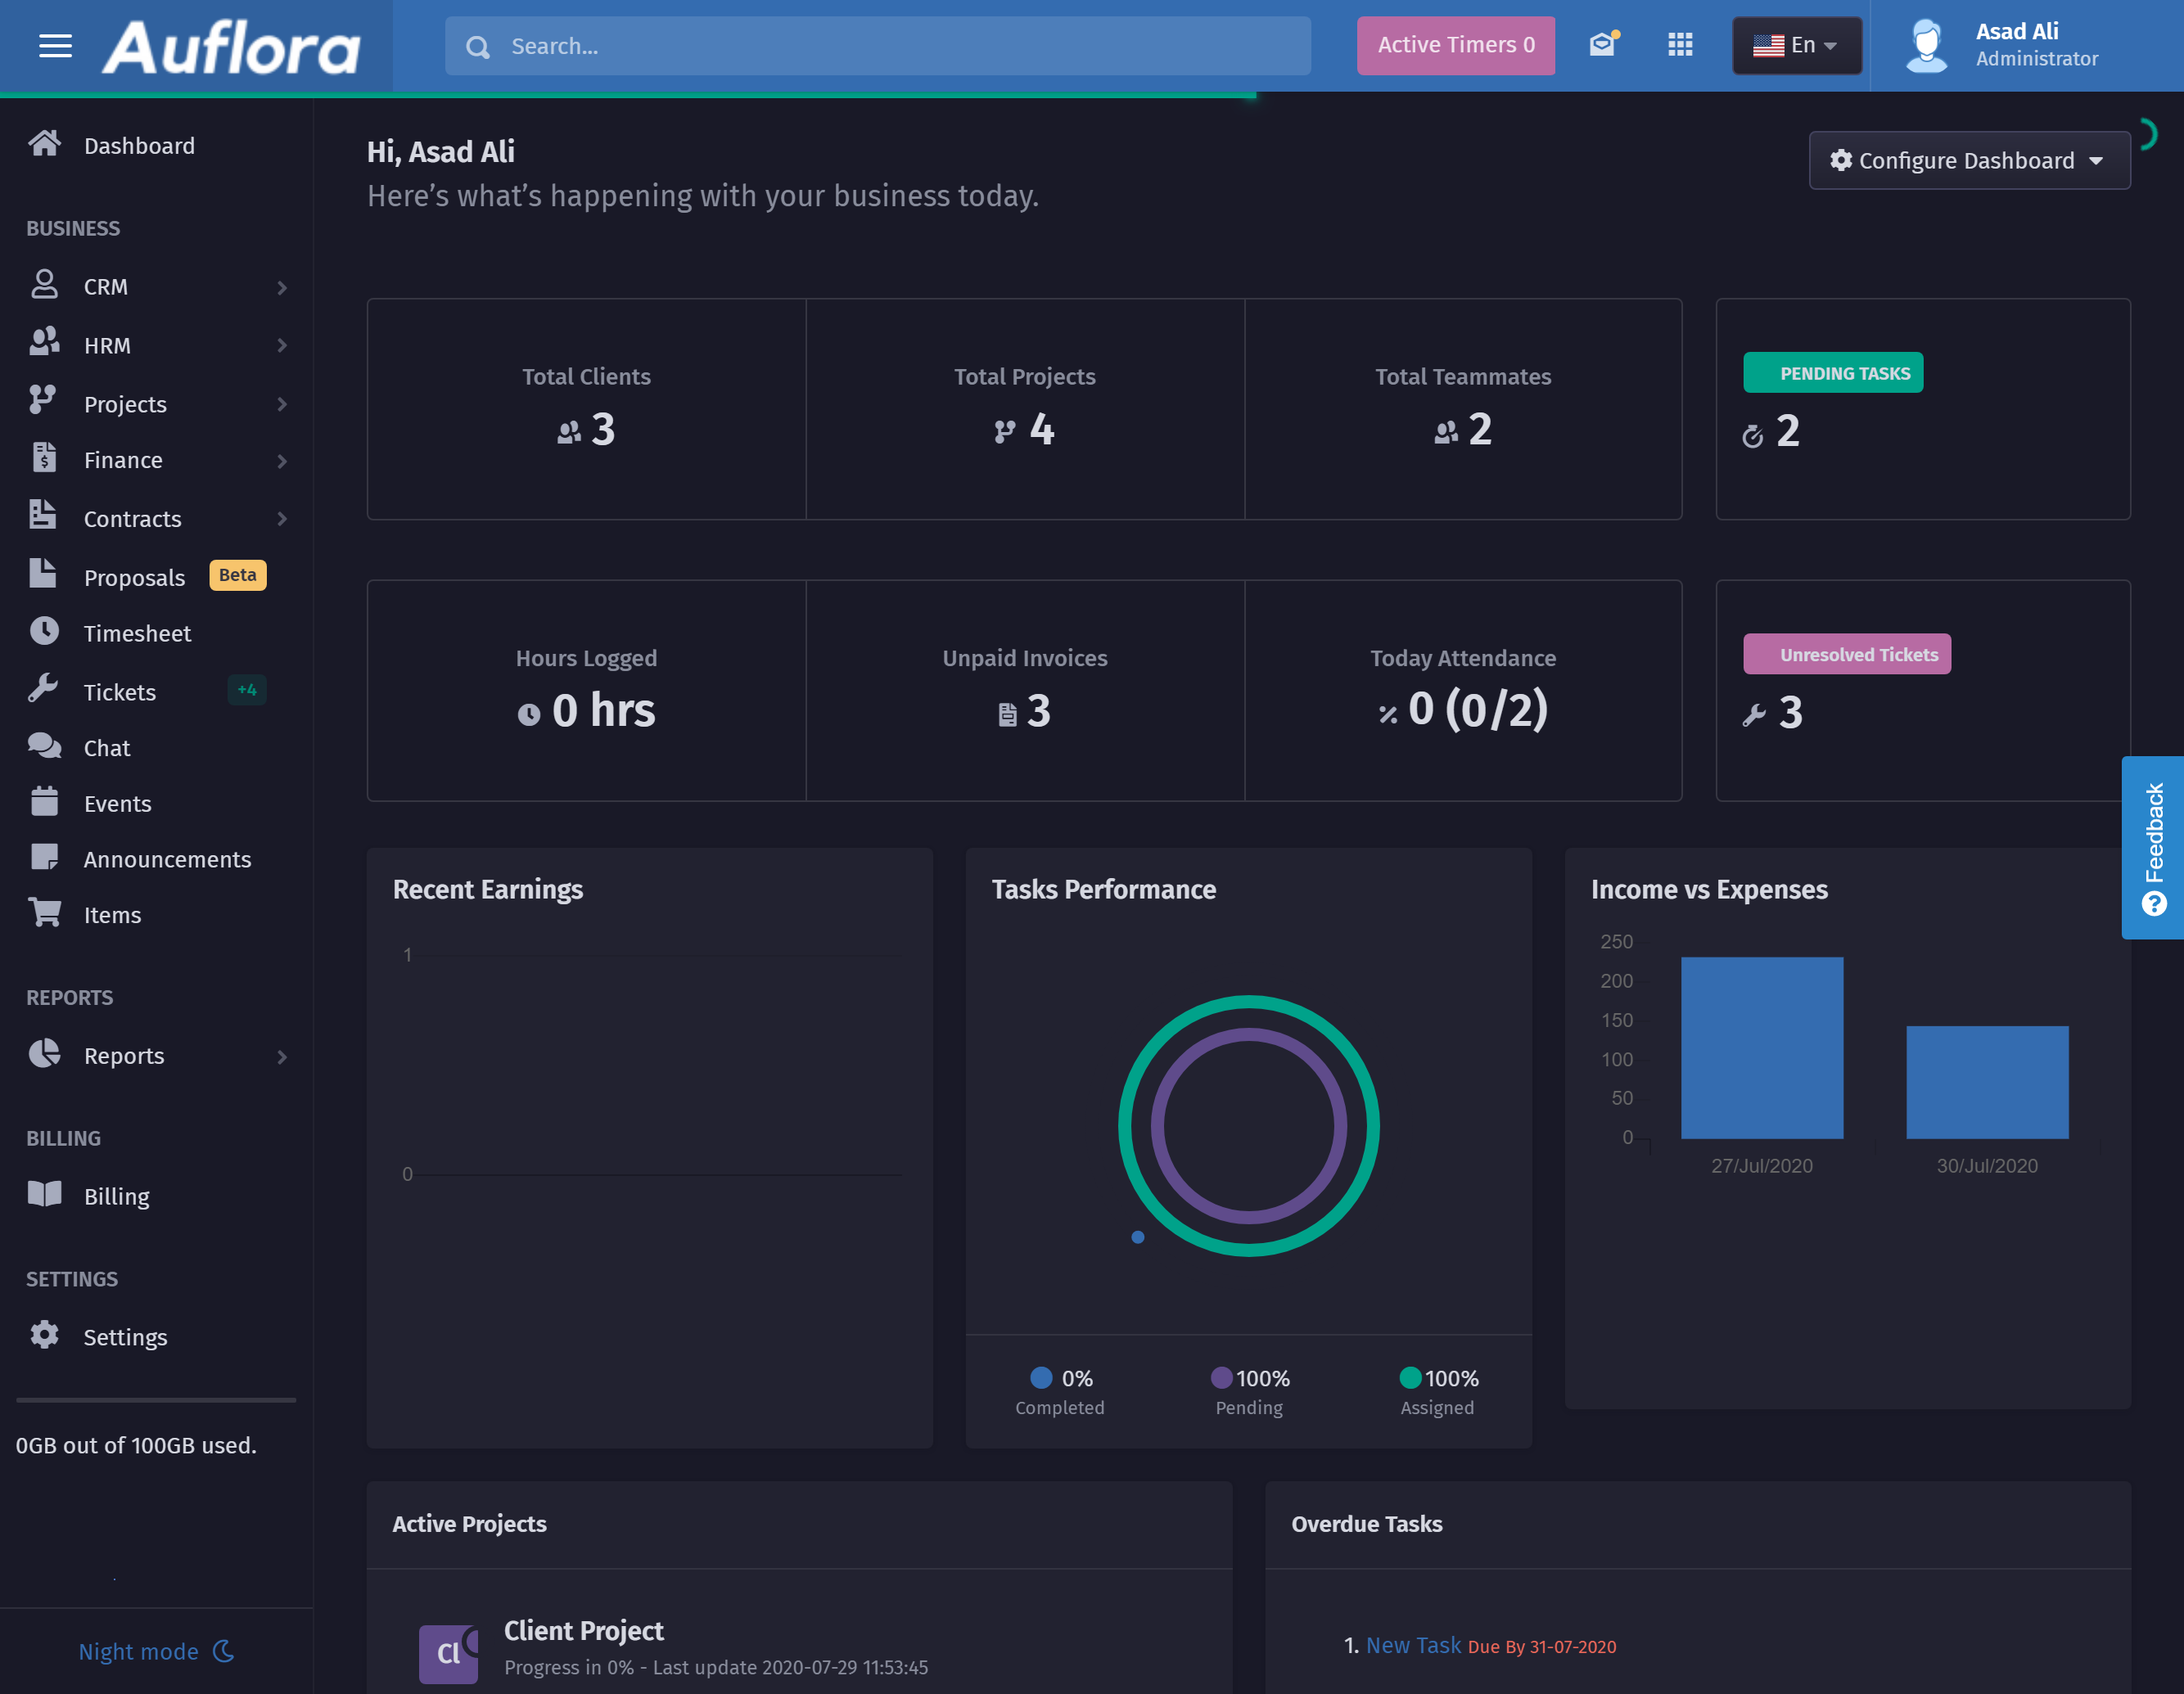The height and width of the screenshot is (1694, 2184).
Task: Click the Items shopping cart icon
Action: pos(44,913)
